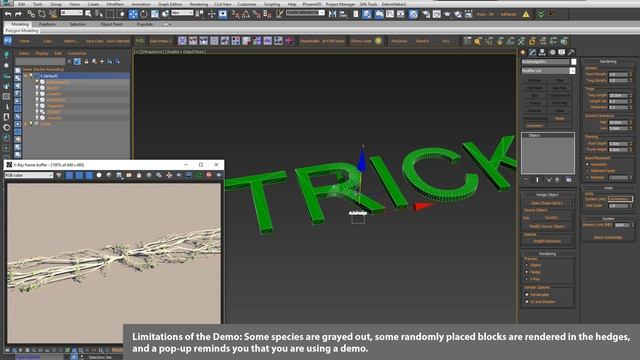Click the Mirror tool icon

pyautogui.click(x=332, y=14)
